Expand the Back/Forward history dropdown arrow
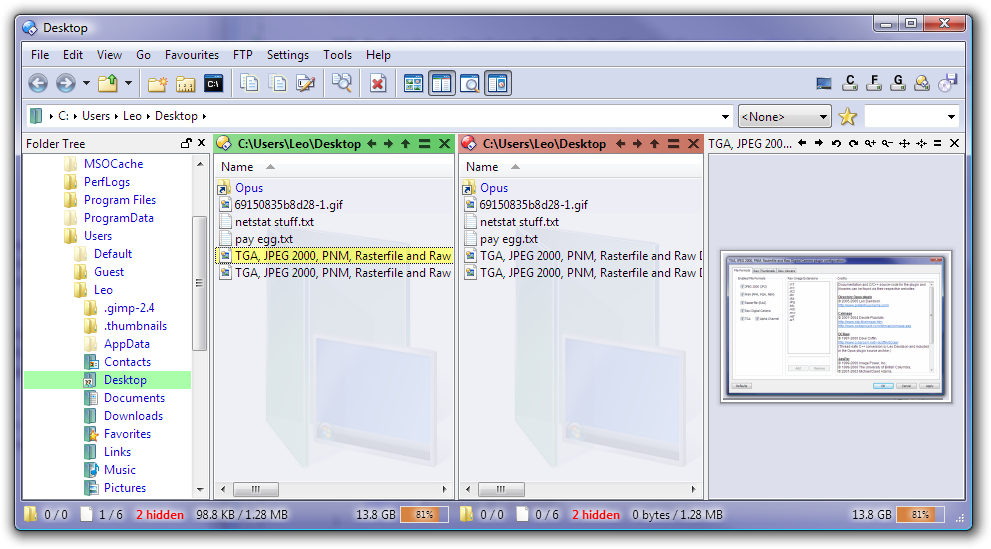Image resolution: width=991 pixels, height=549 pixels. pos(86,84)
